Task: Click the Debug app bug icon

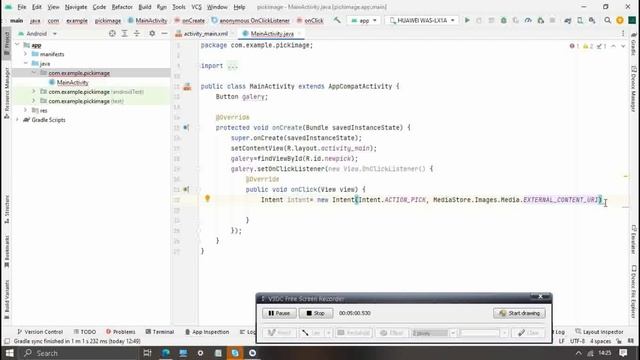Action: point(504,20)
